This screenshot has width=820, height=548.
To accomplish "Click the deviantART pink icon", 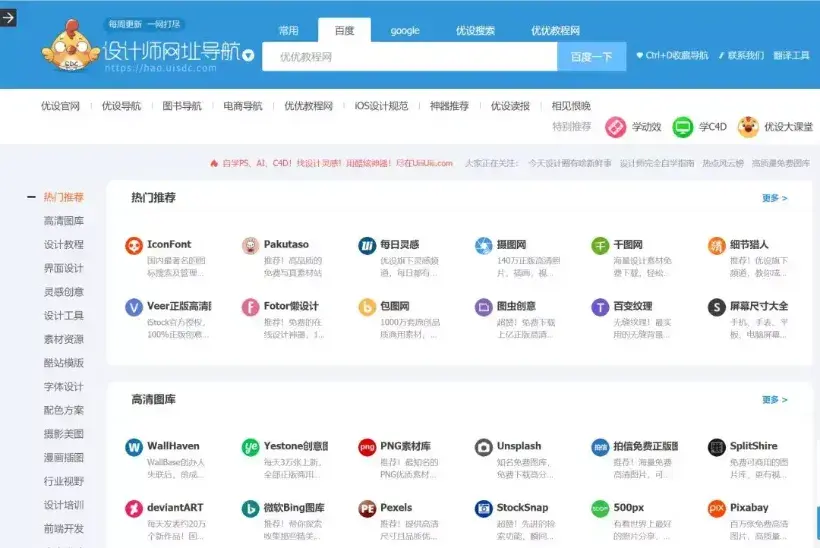I will 134,508.
